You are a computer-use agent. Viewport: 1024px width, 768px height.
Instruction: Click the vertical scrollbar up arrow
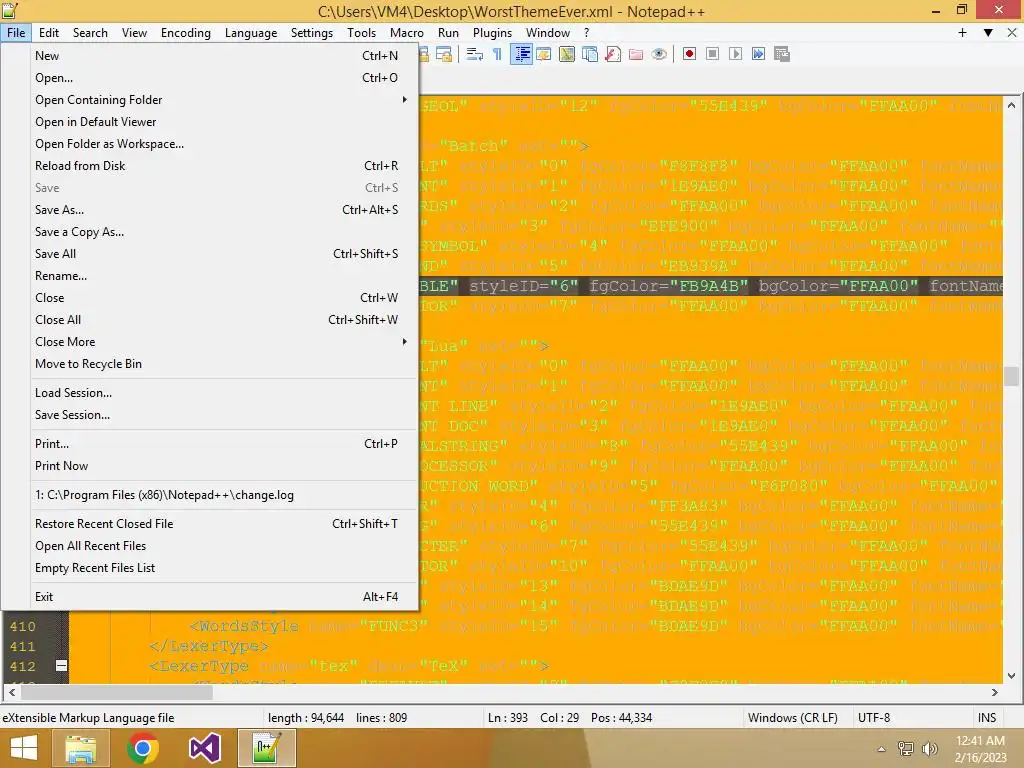[1012, 105]
